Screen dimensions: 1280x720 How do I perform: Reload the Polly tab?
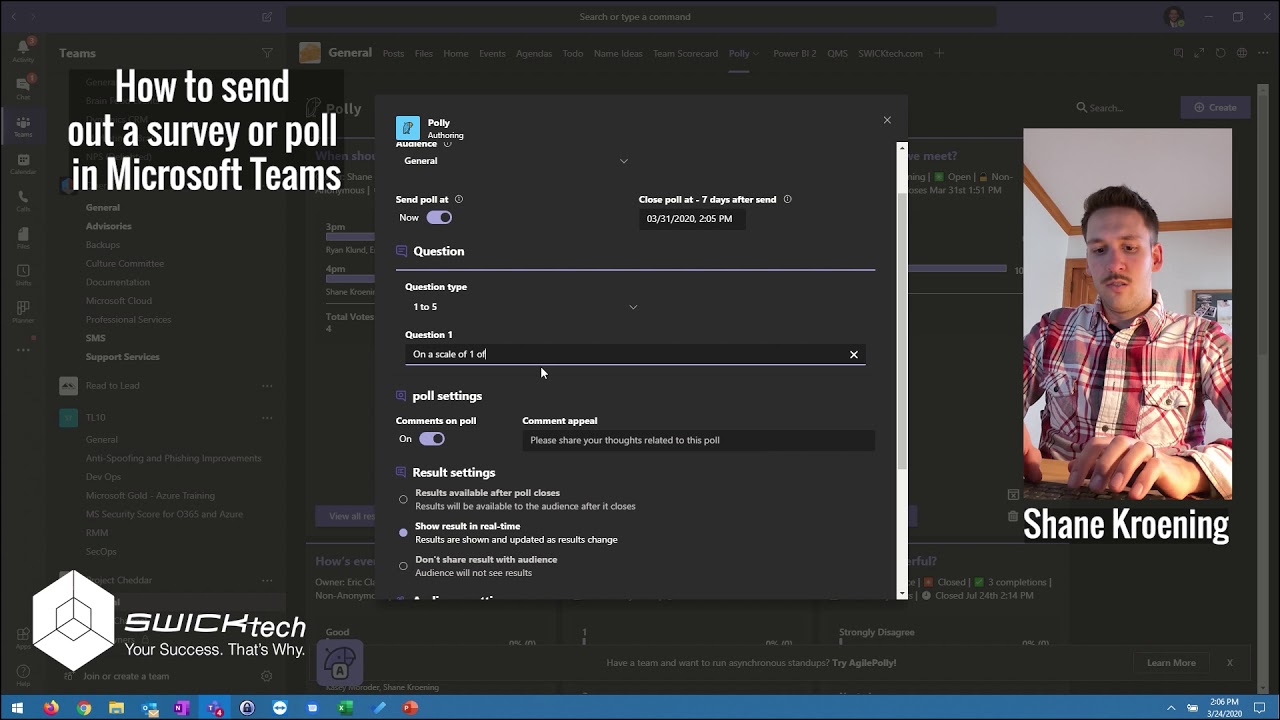coord(1221,53)
